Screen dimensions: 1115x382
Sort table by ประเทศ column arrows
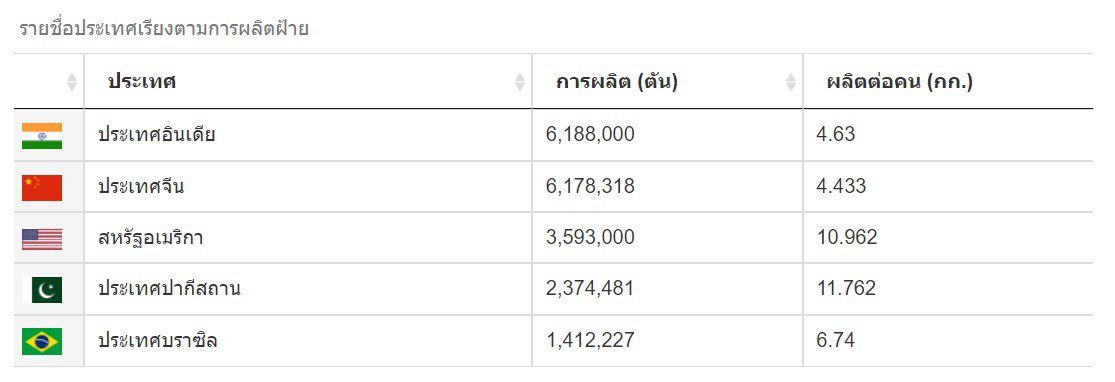[x=520, y=82]
